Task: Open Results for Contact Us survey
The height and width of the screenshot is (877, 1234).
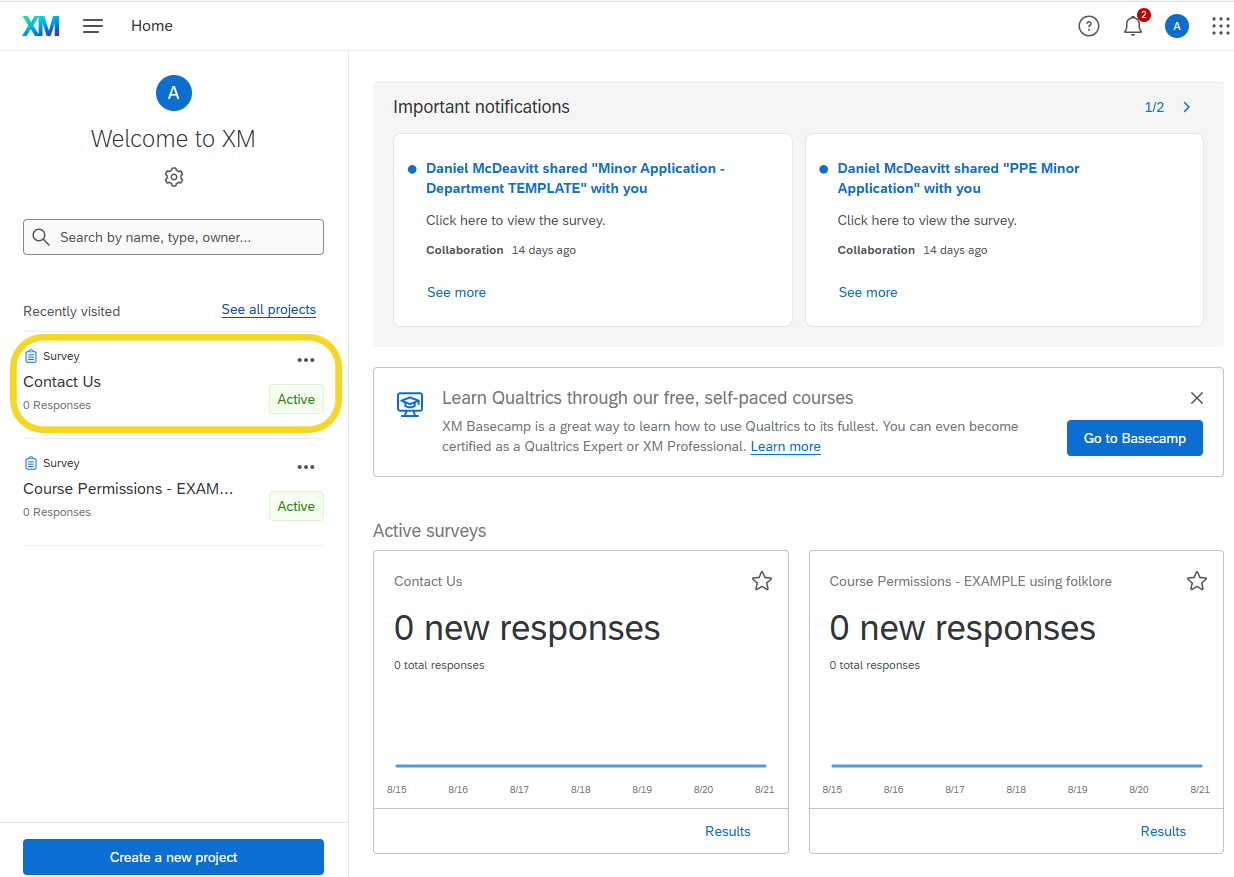Action: pos(727,831)
